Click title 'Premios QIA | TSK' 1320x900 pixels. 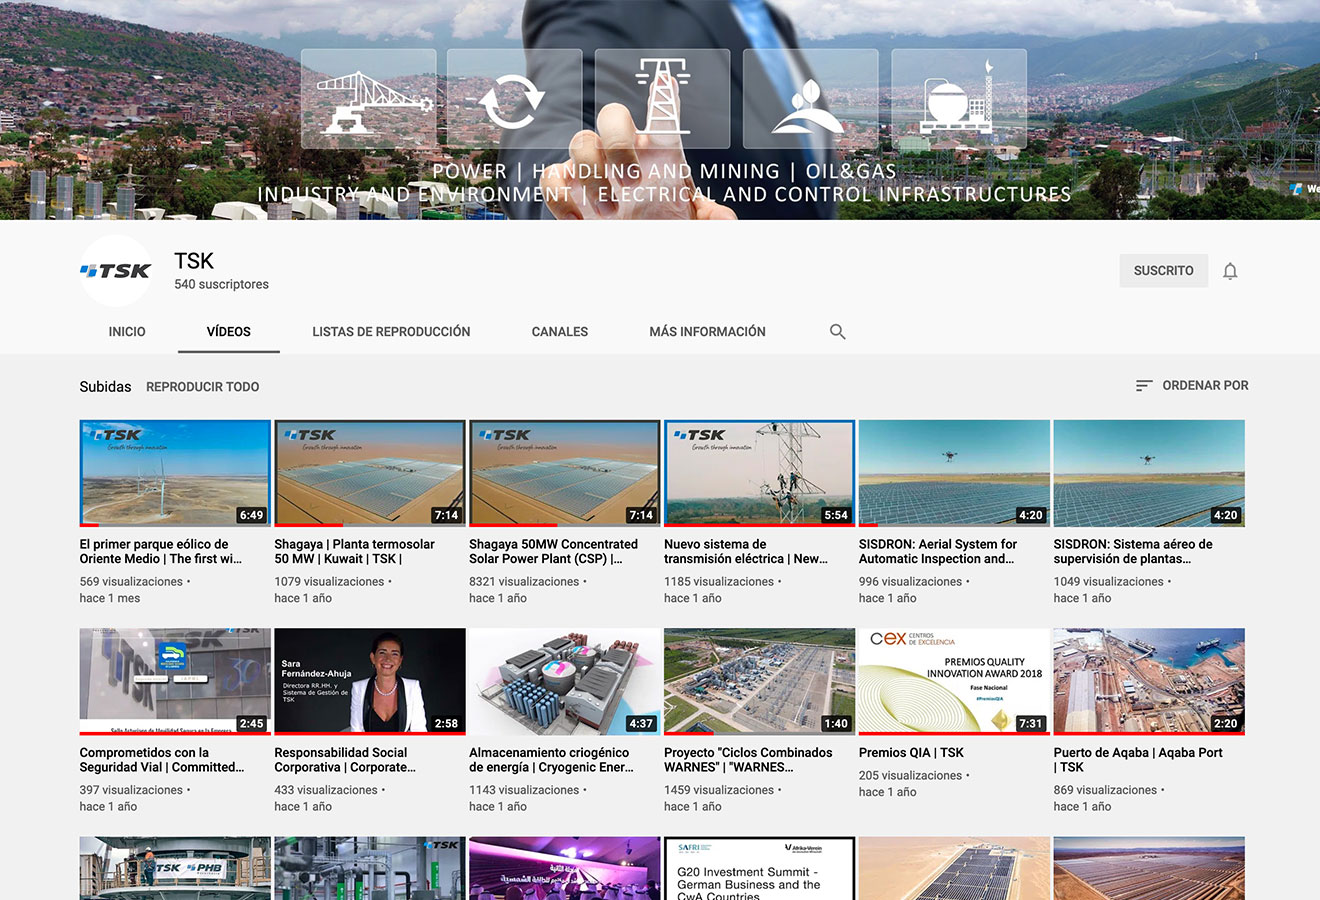911,753
